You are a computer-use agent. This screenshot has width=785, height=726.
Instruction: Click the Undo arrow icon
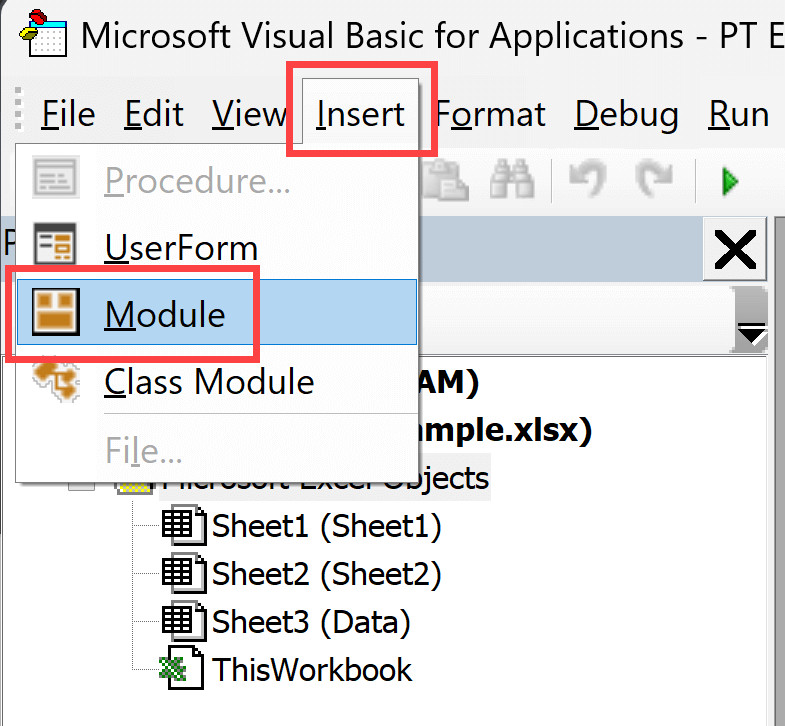pyautogui.click(x=587, y=180)
